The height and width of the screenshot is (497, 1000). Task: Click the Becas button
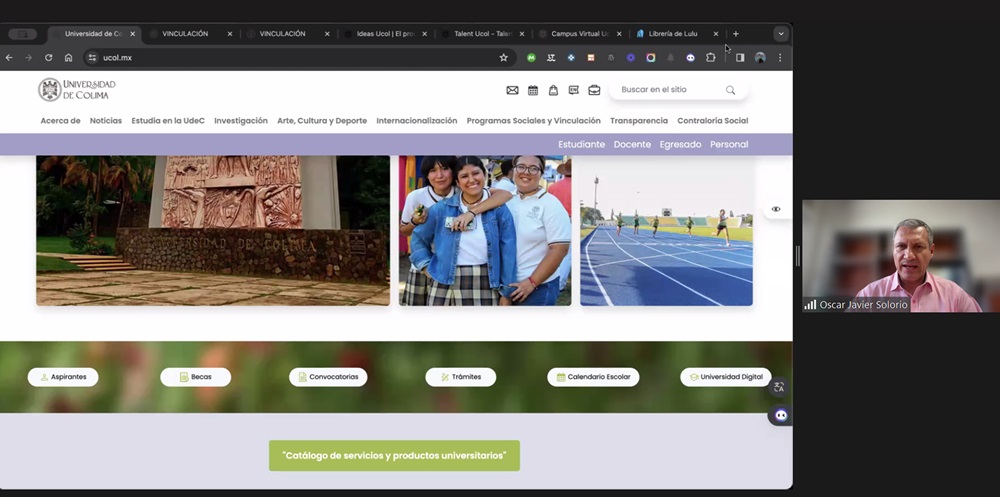[195, 377]
